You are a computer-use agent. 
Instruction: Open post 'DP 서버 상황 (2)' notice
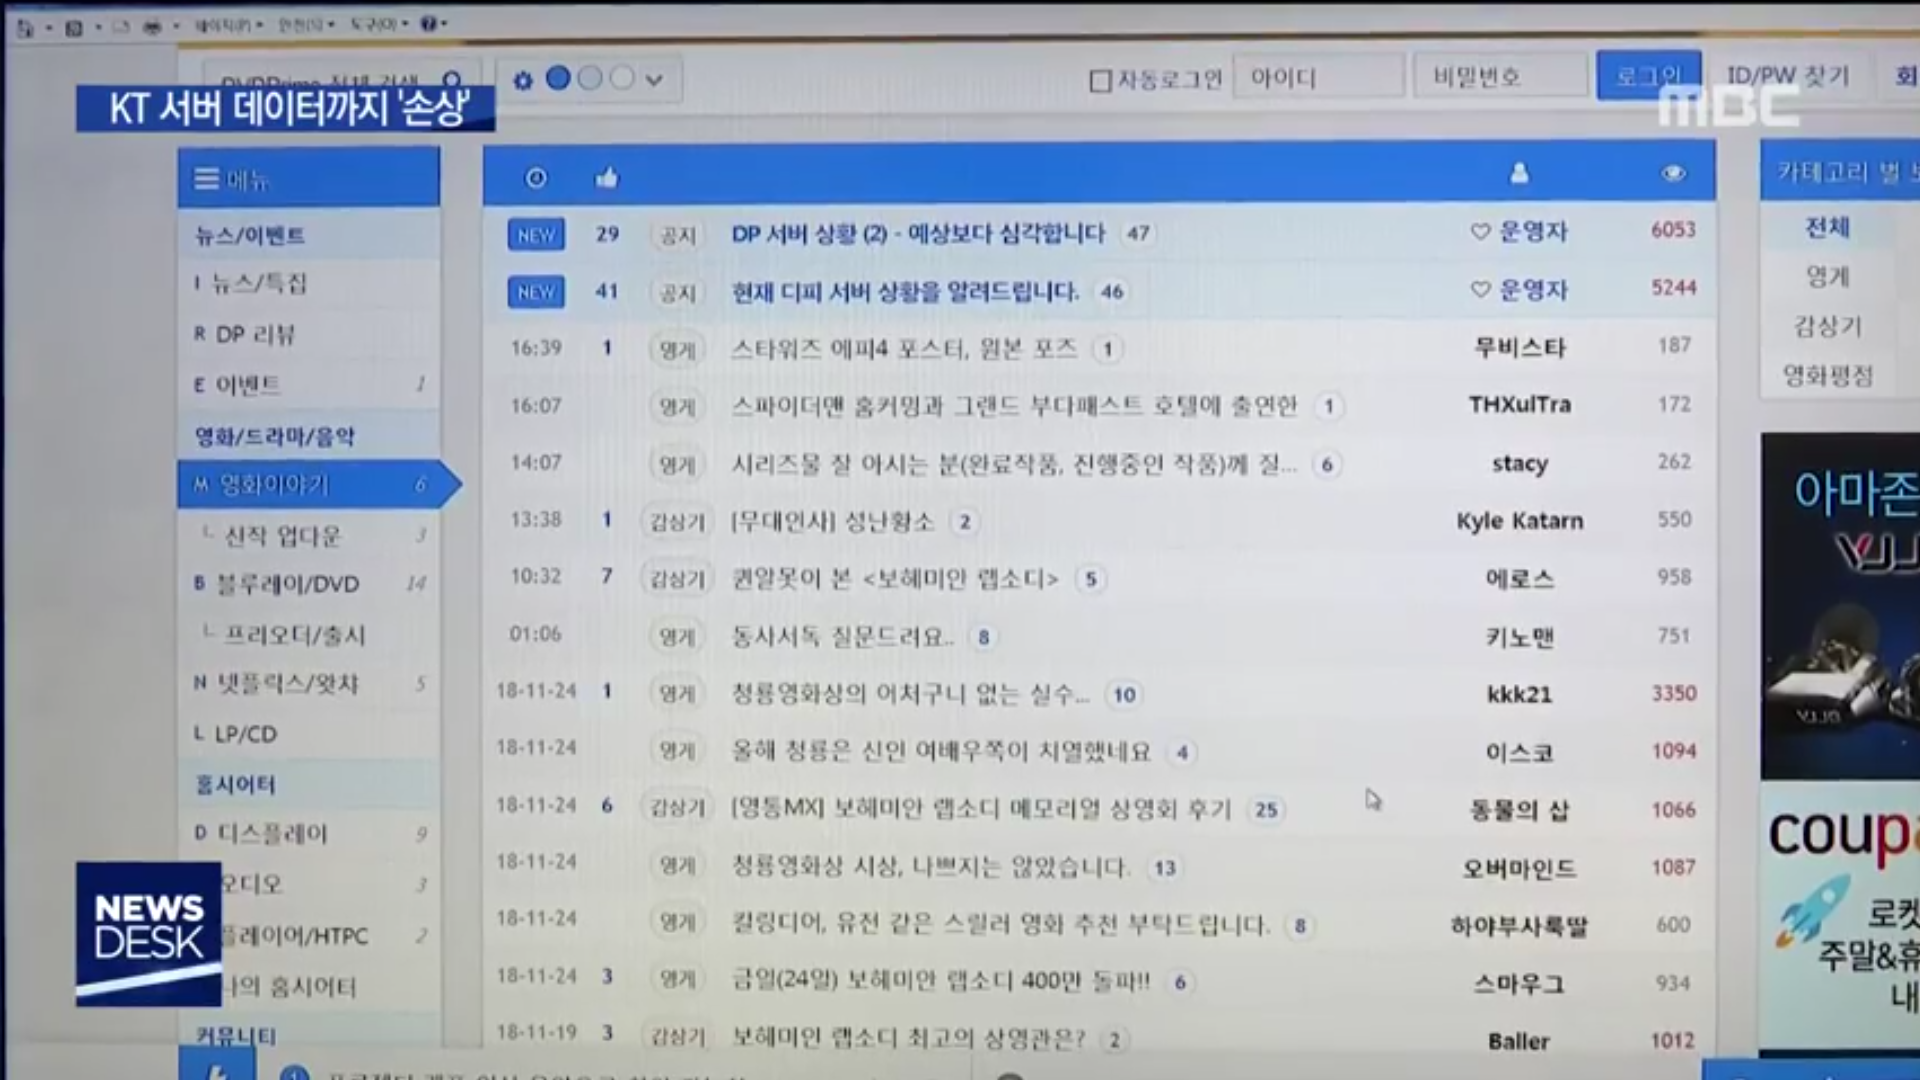(x=918, y=234)
